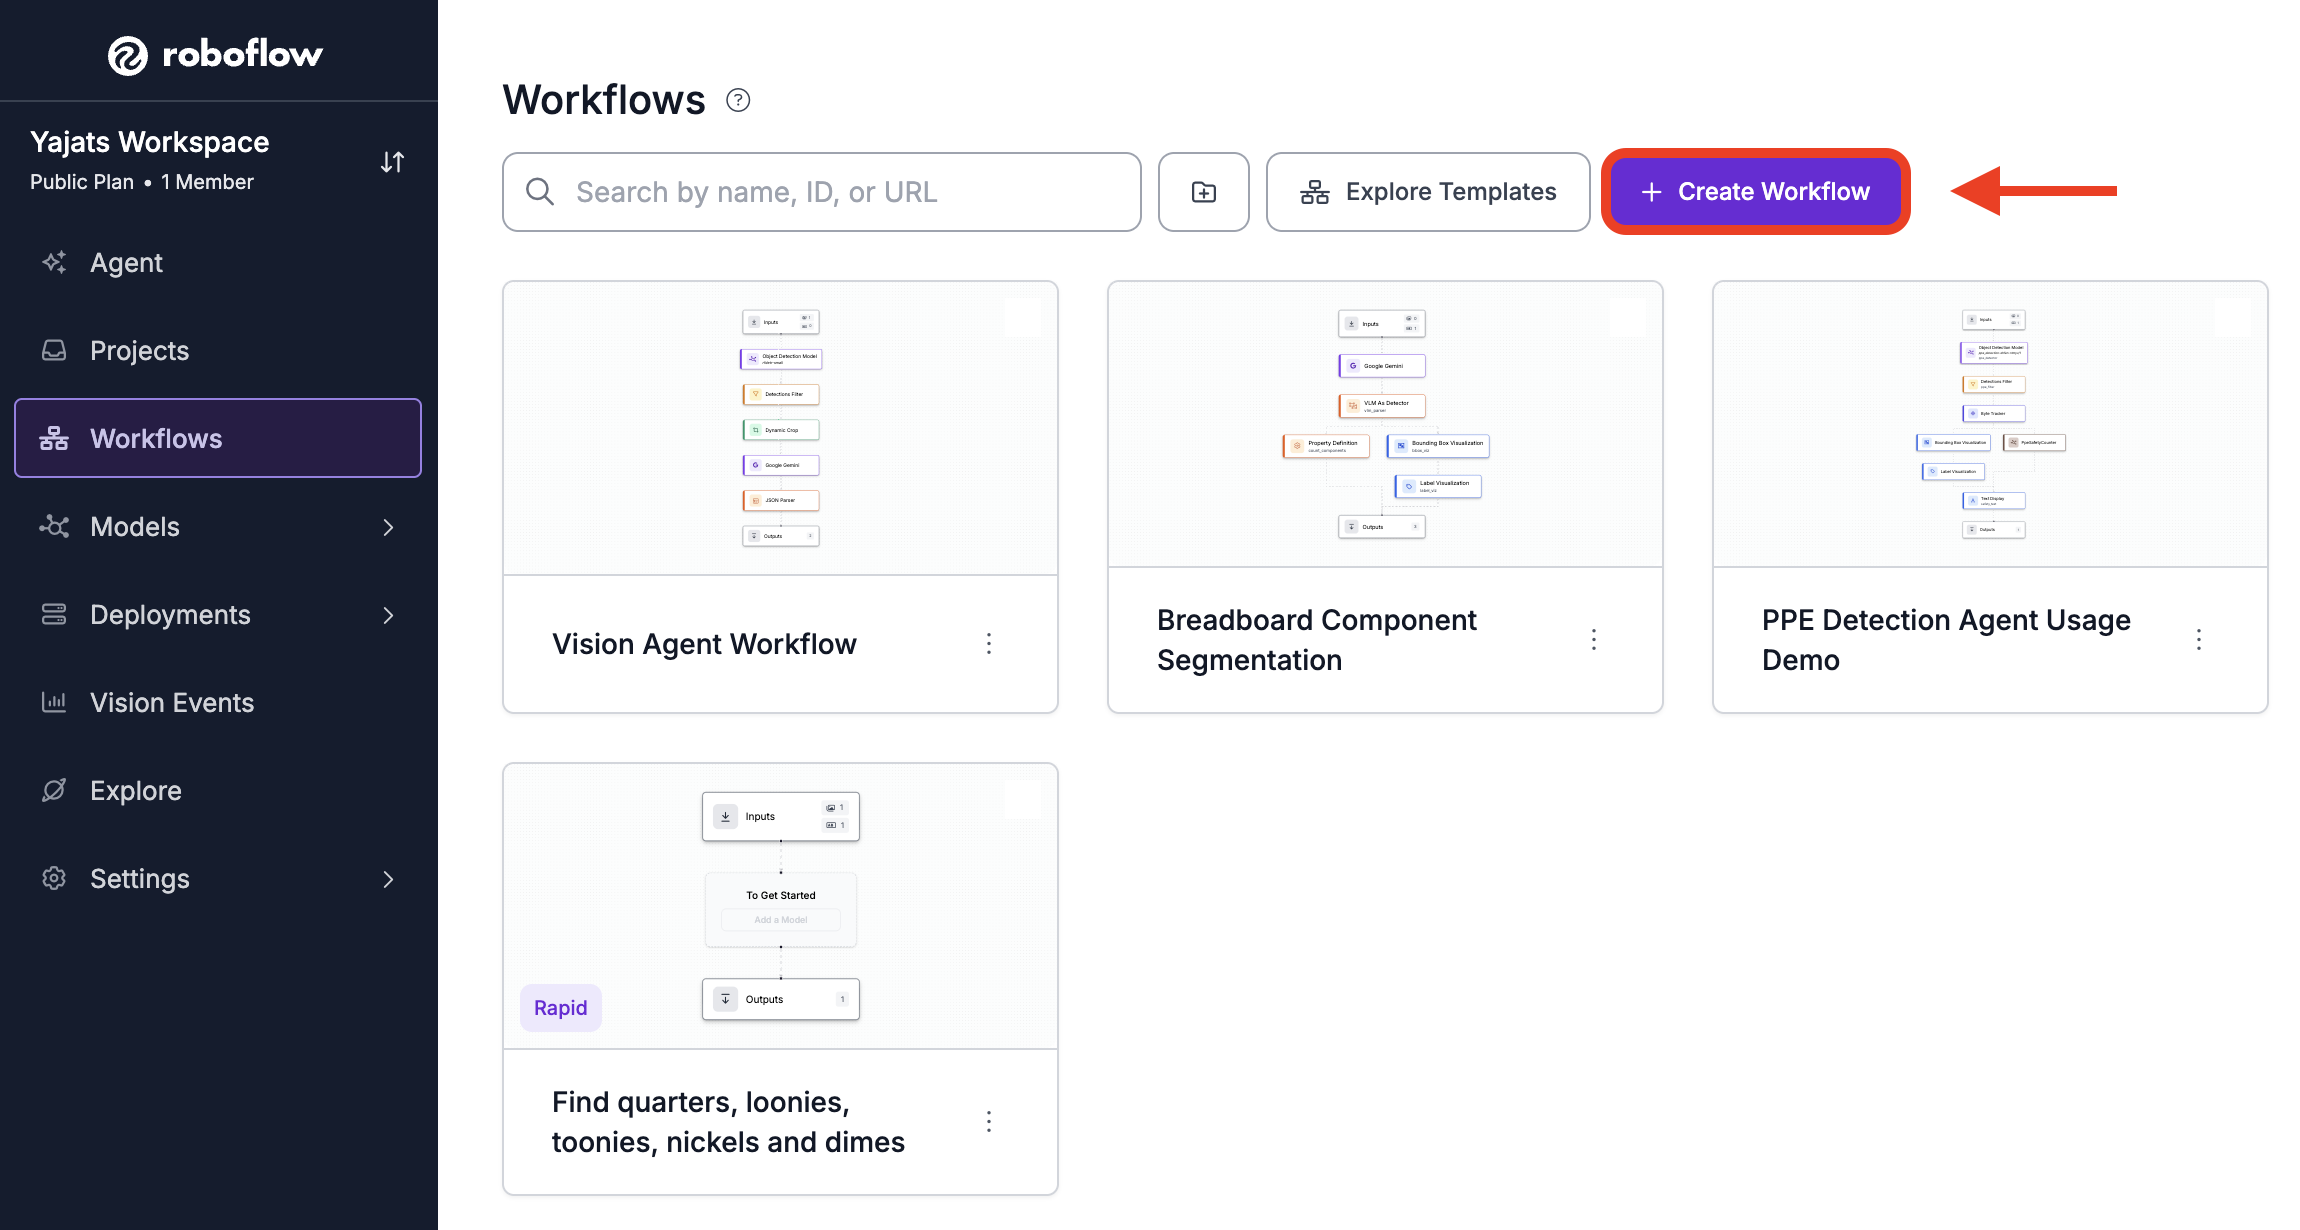Open kebab menu for PPE Detection Agent Usage Demo
This screenshot has width=2300, height=1230.
(x=2199, y=639)
